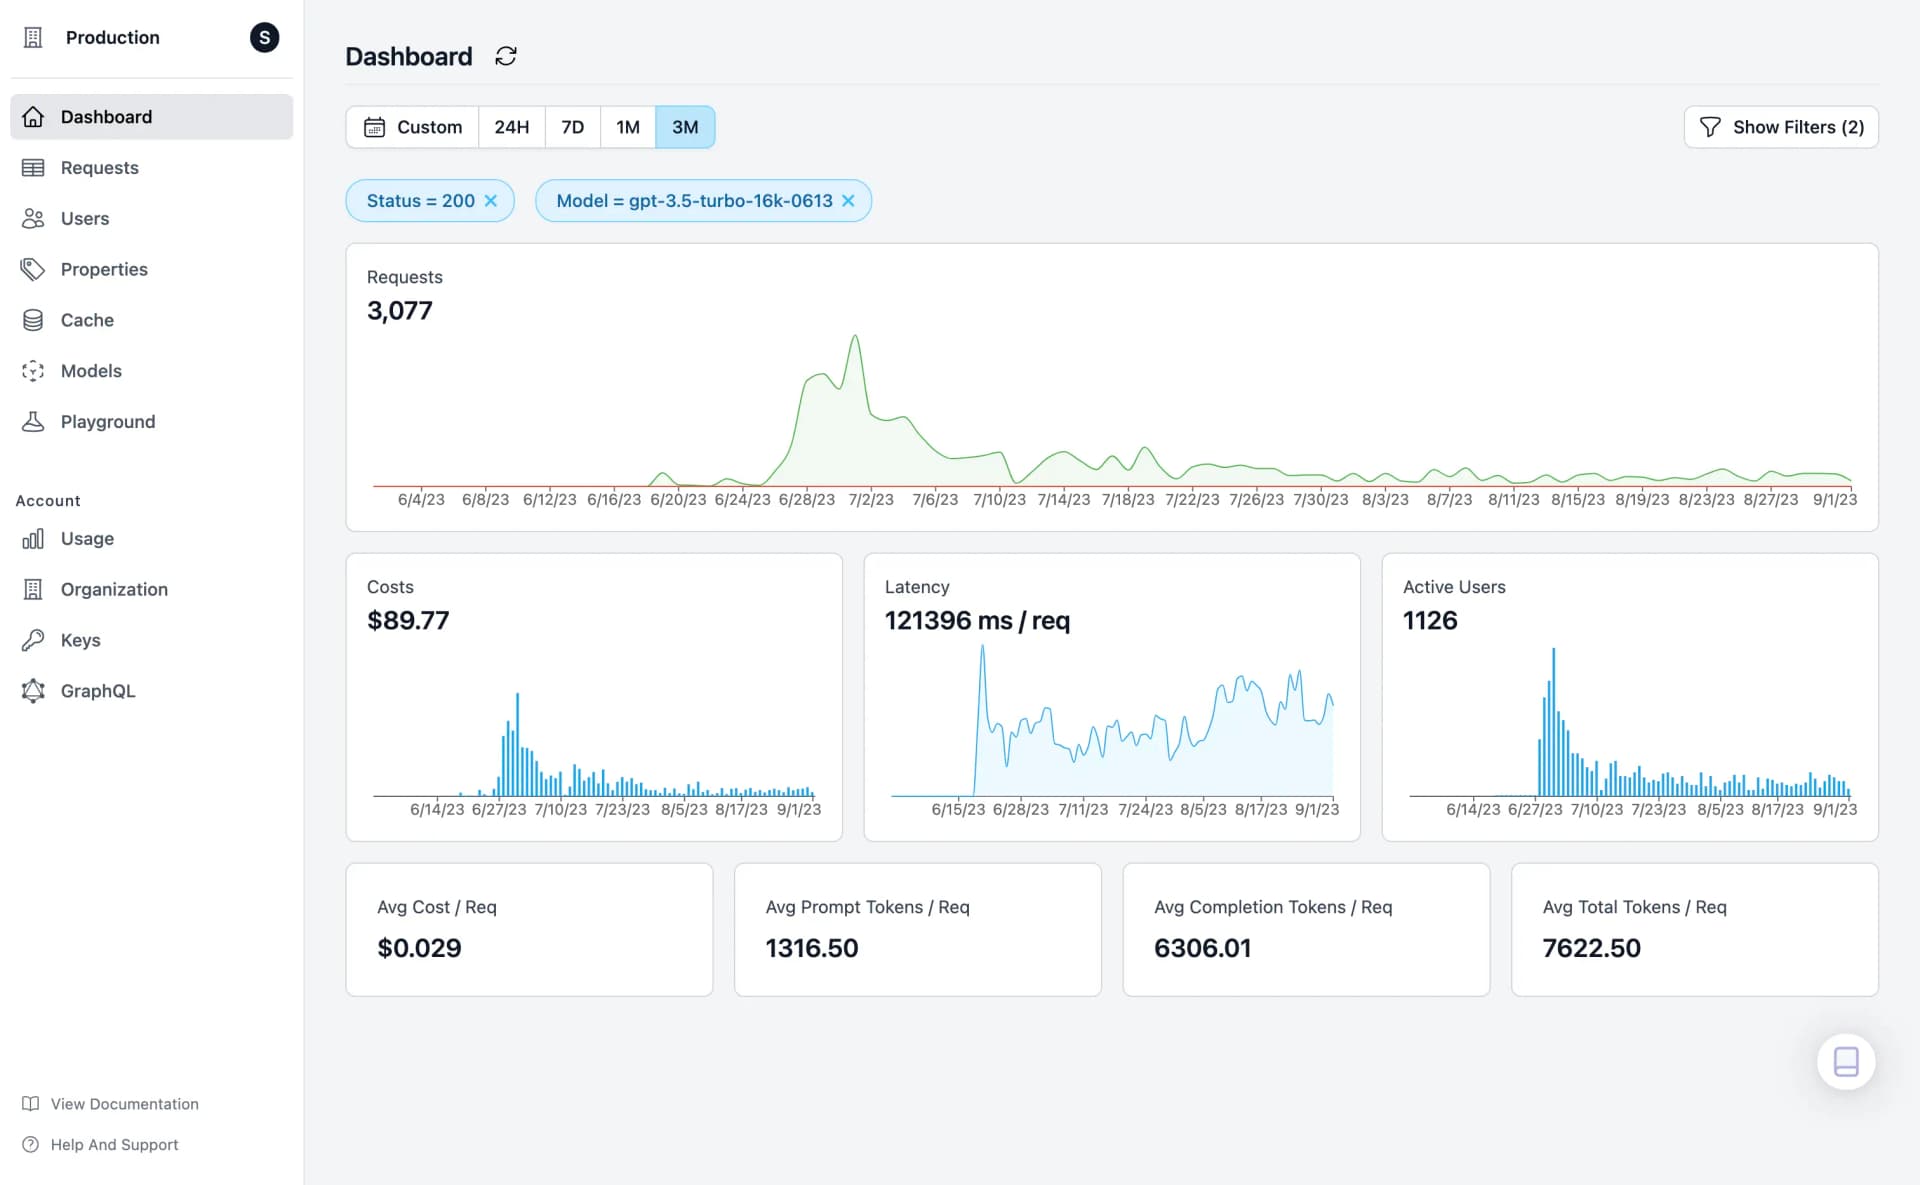Choose the 1M time range
1920x1185 pixels.
coord(627,127)
